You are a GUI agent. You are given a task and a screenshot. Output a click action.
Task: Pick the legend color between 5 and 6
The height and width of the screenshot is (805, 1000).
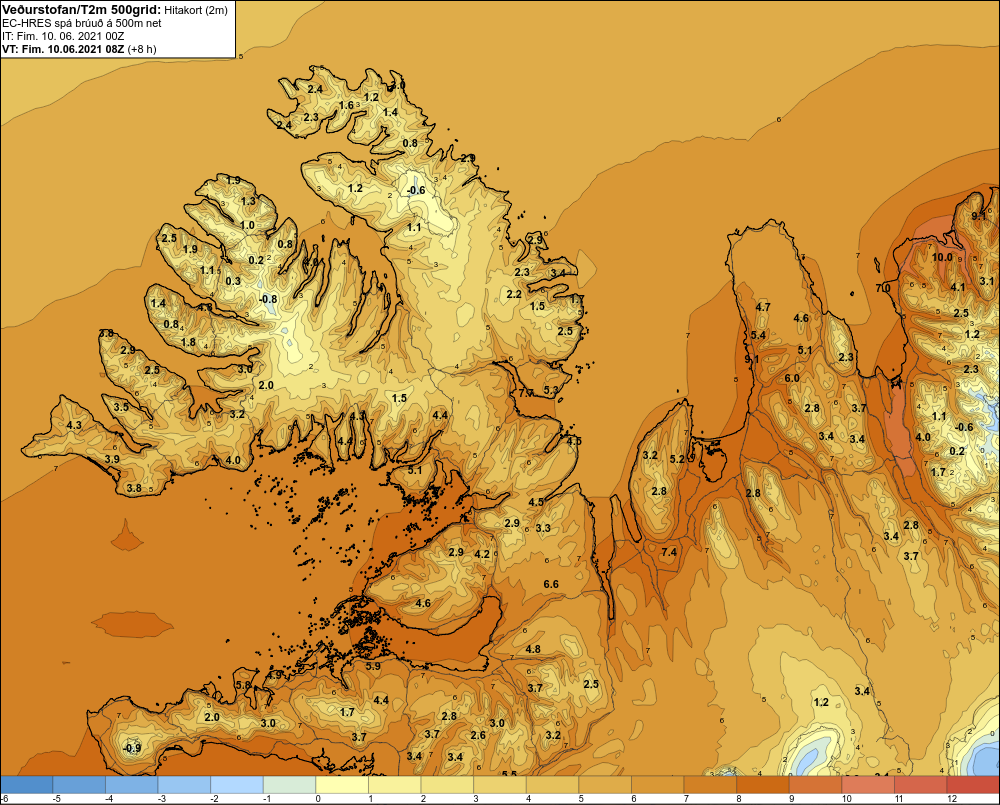[x=605, y=785]
